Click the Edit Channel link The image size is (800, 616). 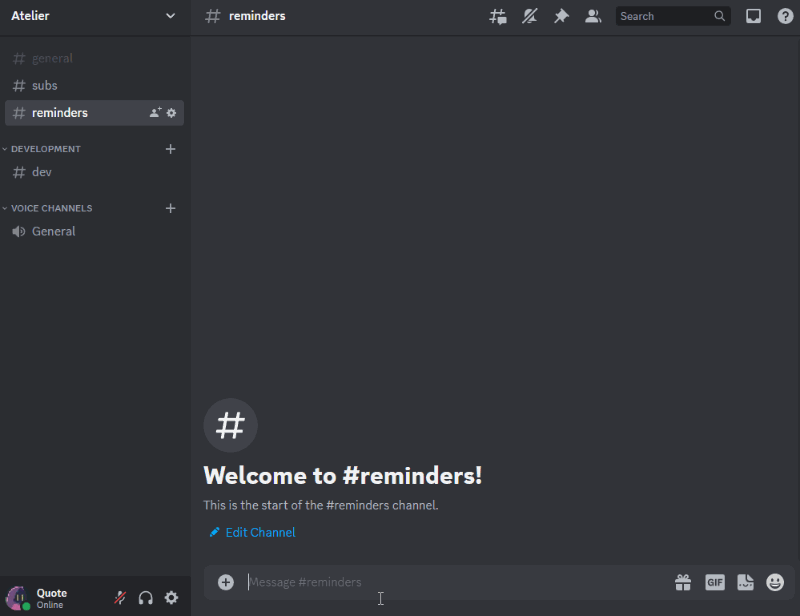click(x=260, y=532)
